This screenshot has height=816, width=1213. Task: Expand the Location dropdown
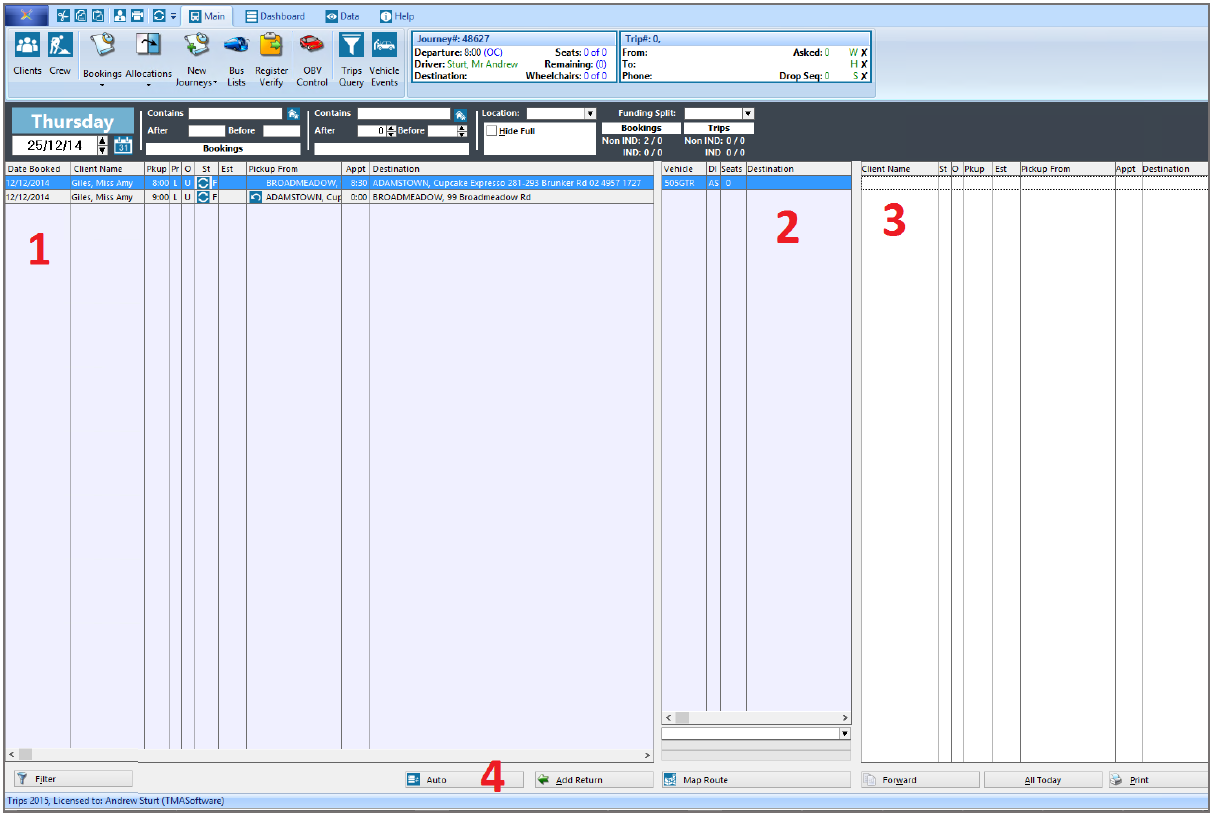pyautogui.click(x=590, y=114)
